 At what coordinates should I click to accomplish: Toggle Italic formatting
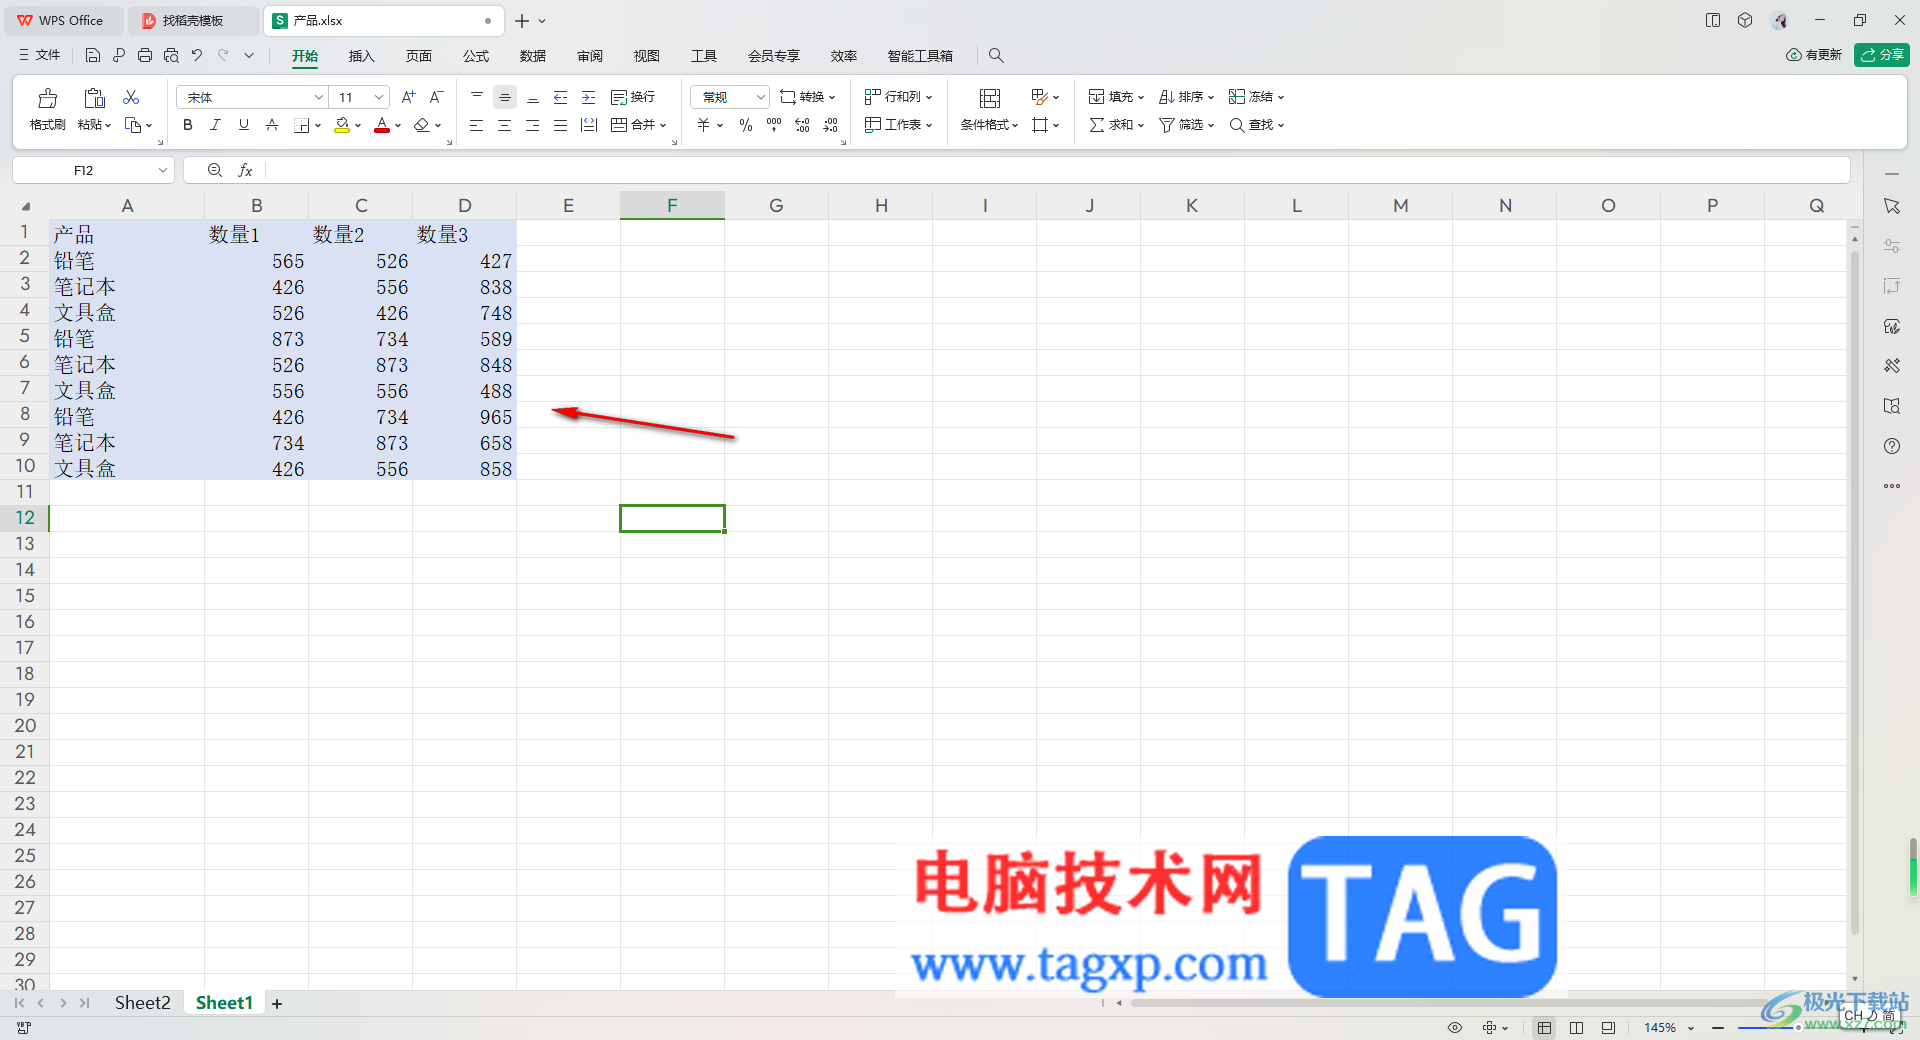tap(216, 125)
